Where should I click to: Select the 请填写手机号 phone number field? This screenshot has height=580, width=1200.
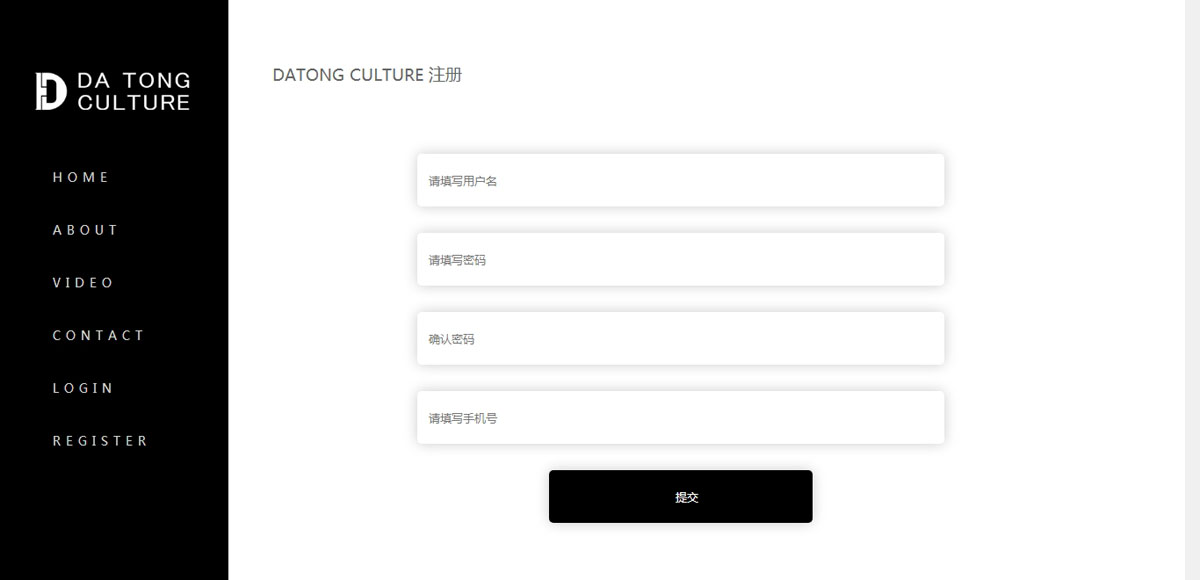(680, 417)
